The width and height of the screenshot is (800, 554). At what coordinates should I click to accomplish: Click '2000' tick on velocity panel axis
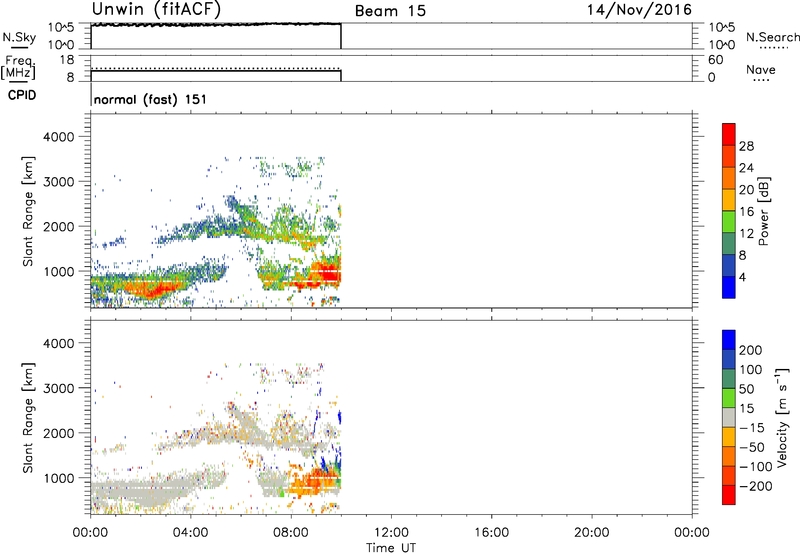59,434
